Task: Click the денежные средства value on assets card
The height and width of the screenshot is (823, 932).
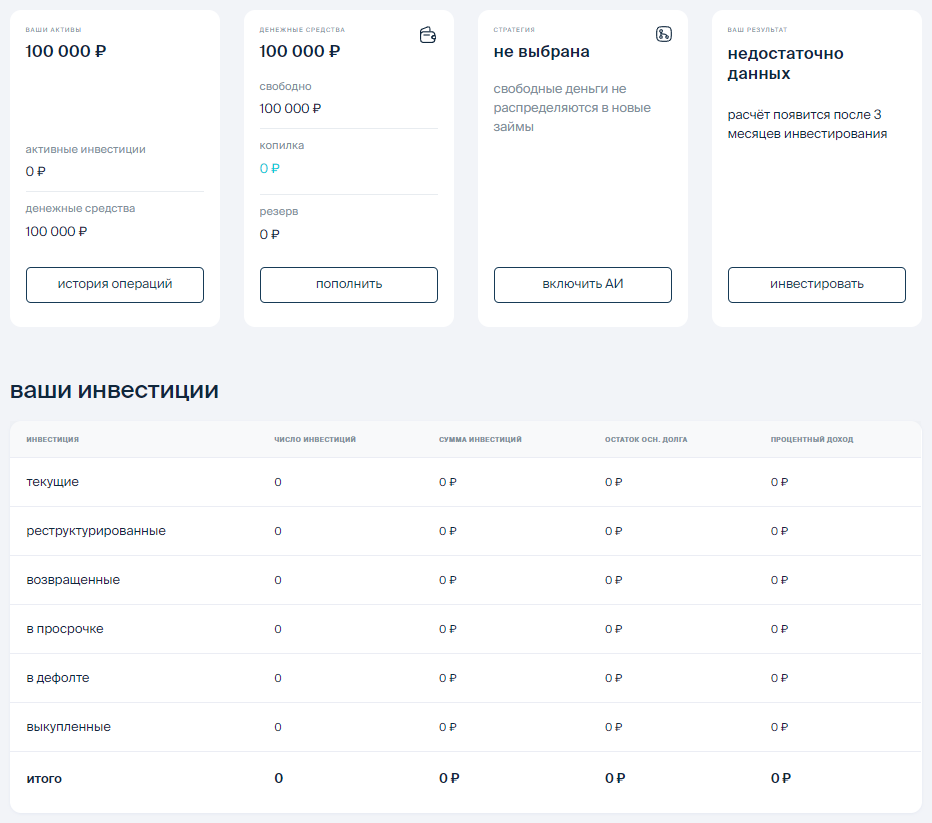Action: click(56, 230)
